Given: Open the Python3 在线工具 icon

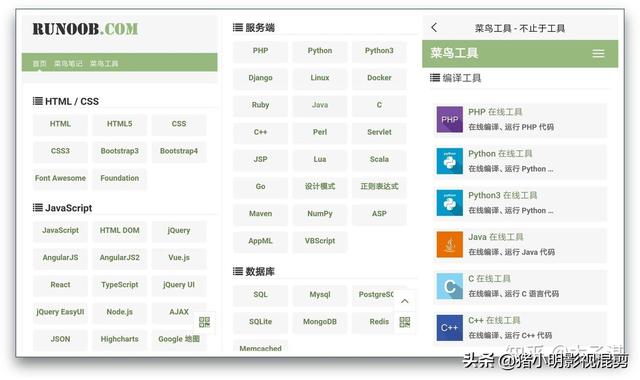Looking at the screenshot, I should coord(449,202).
